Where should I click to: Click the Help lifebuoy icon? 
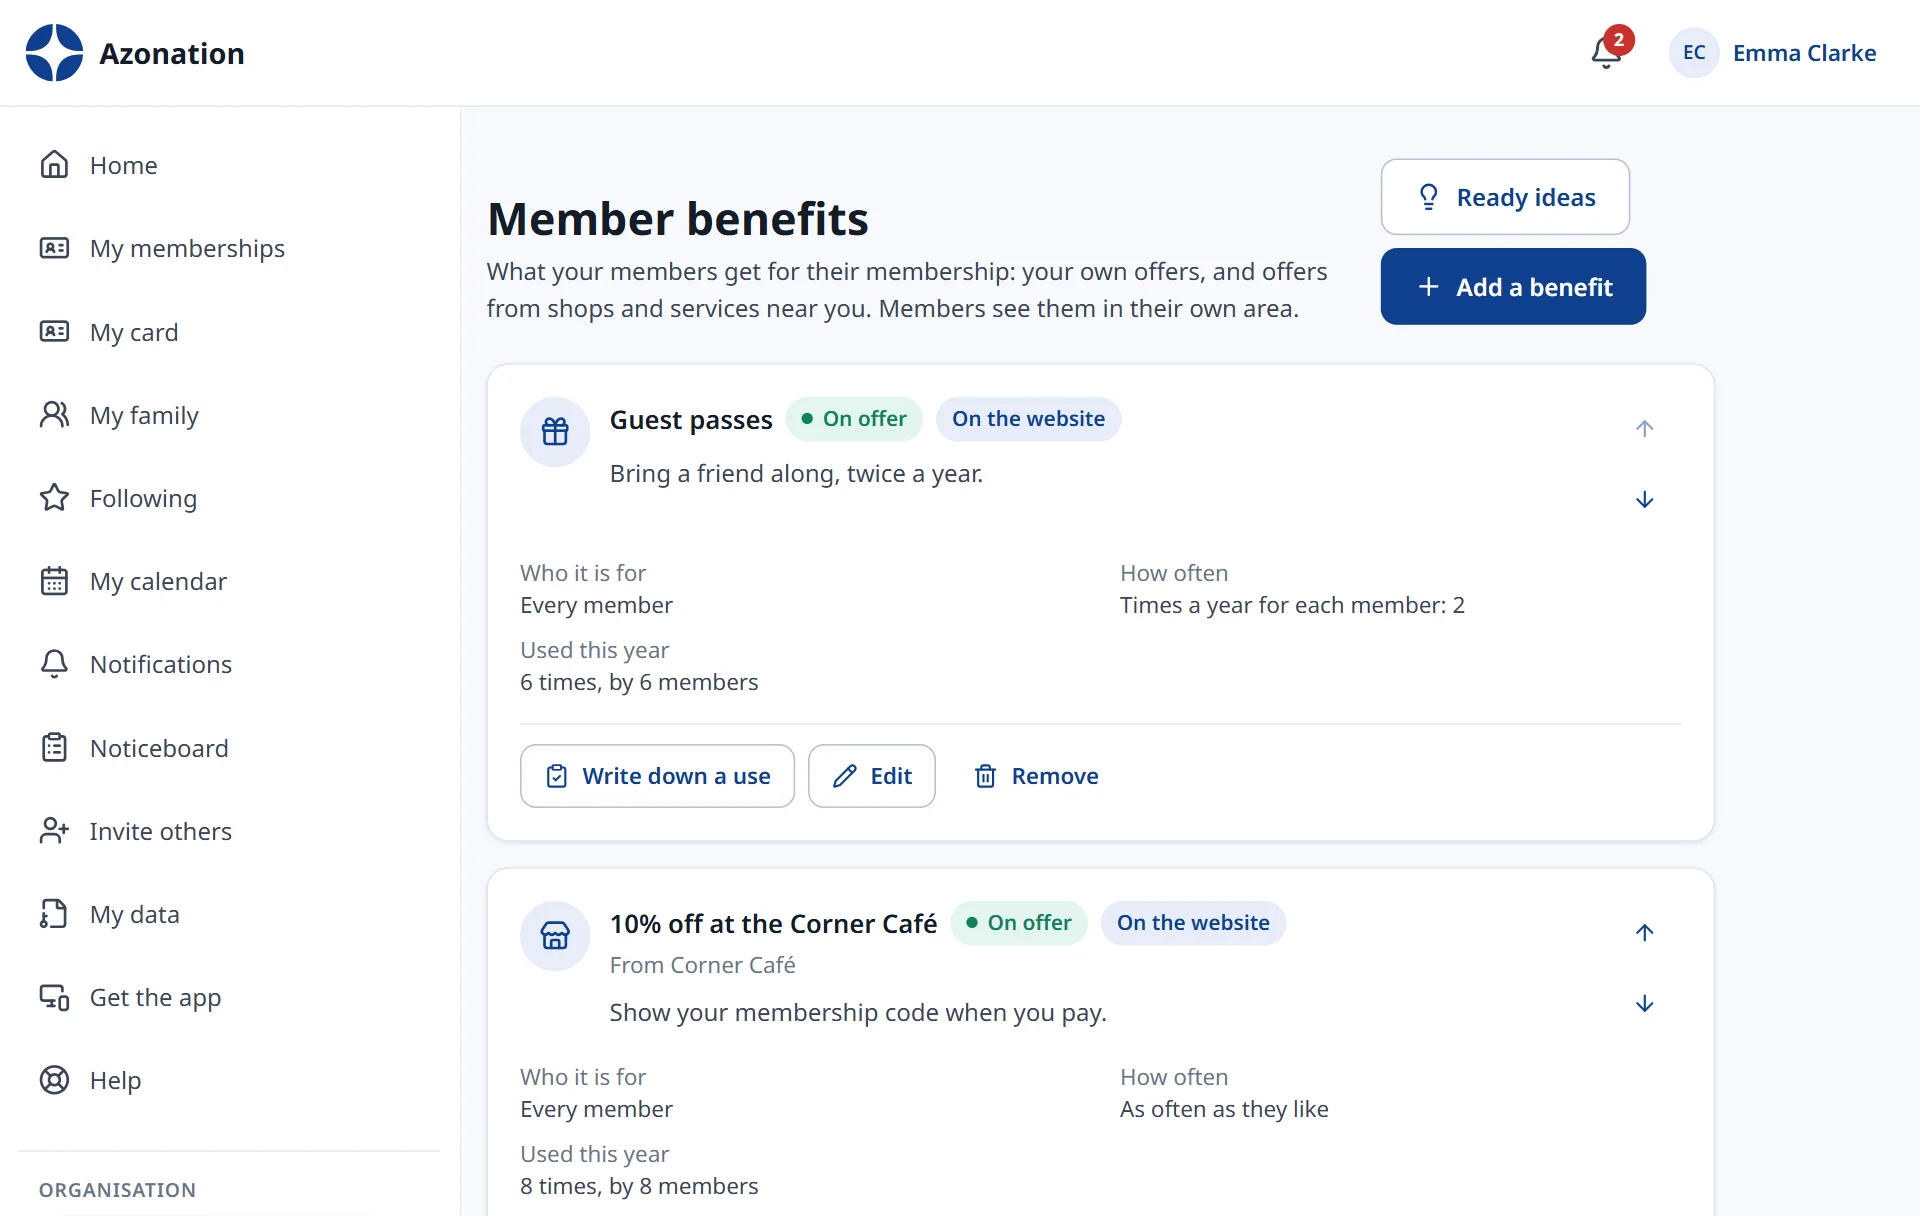pos(54,1080)
